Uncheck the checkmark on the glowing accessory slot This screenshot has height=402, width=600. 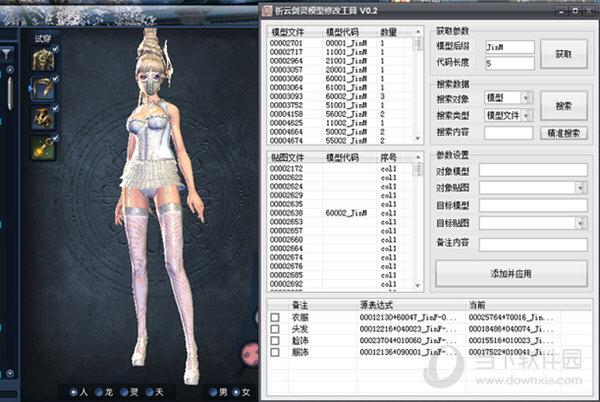(x=55, y=138)
